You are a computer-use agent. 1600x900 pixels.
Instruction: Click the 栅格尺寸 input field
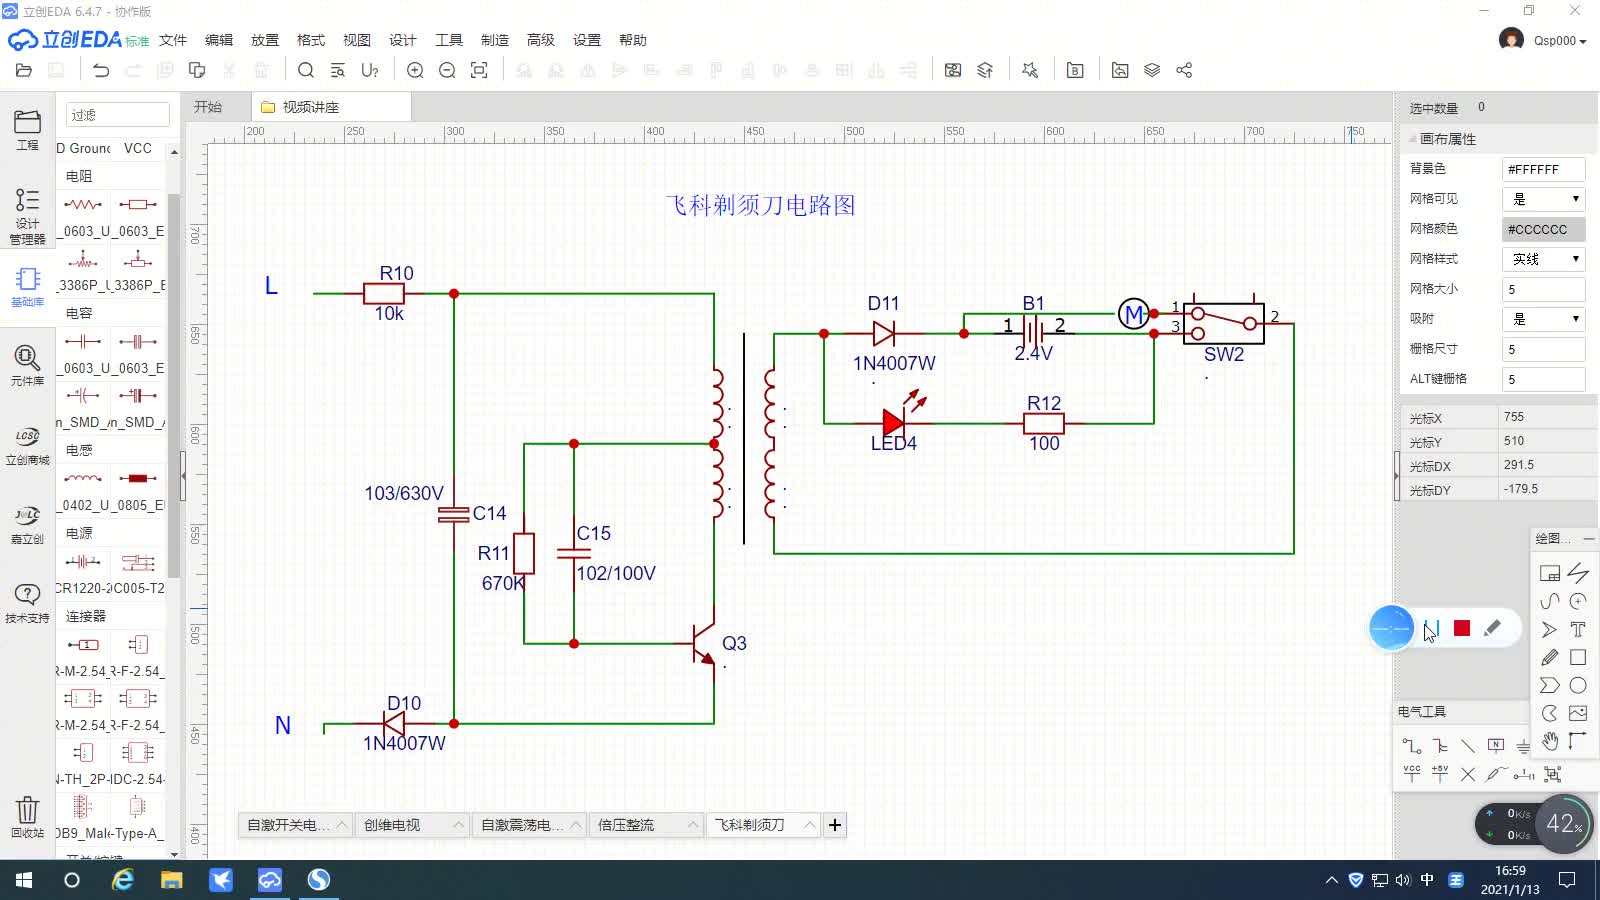(1544, 349)
